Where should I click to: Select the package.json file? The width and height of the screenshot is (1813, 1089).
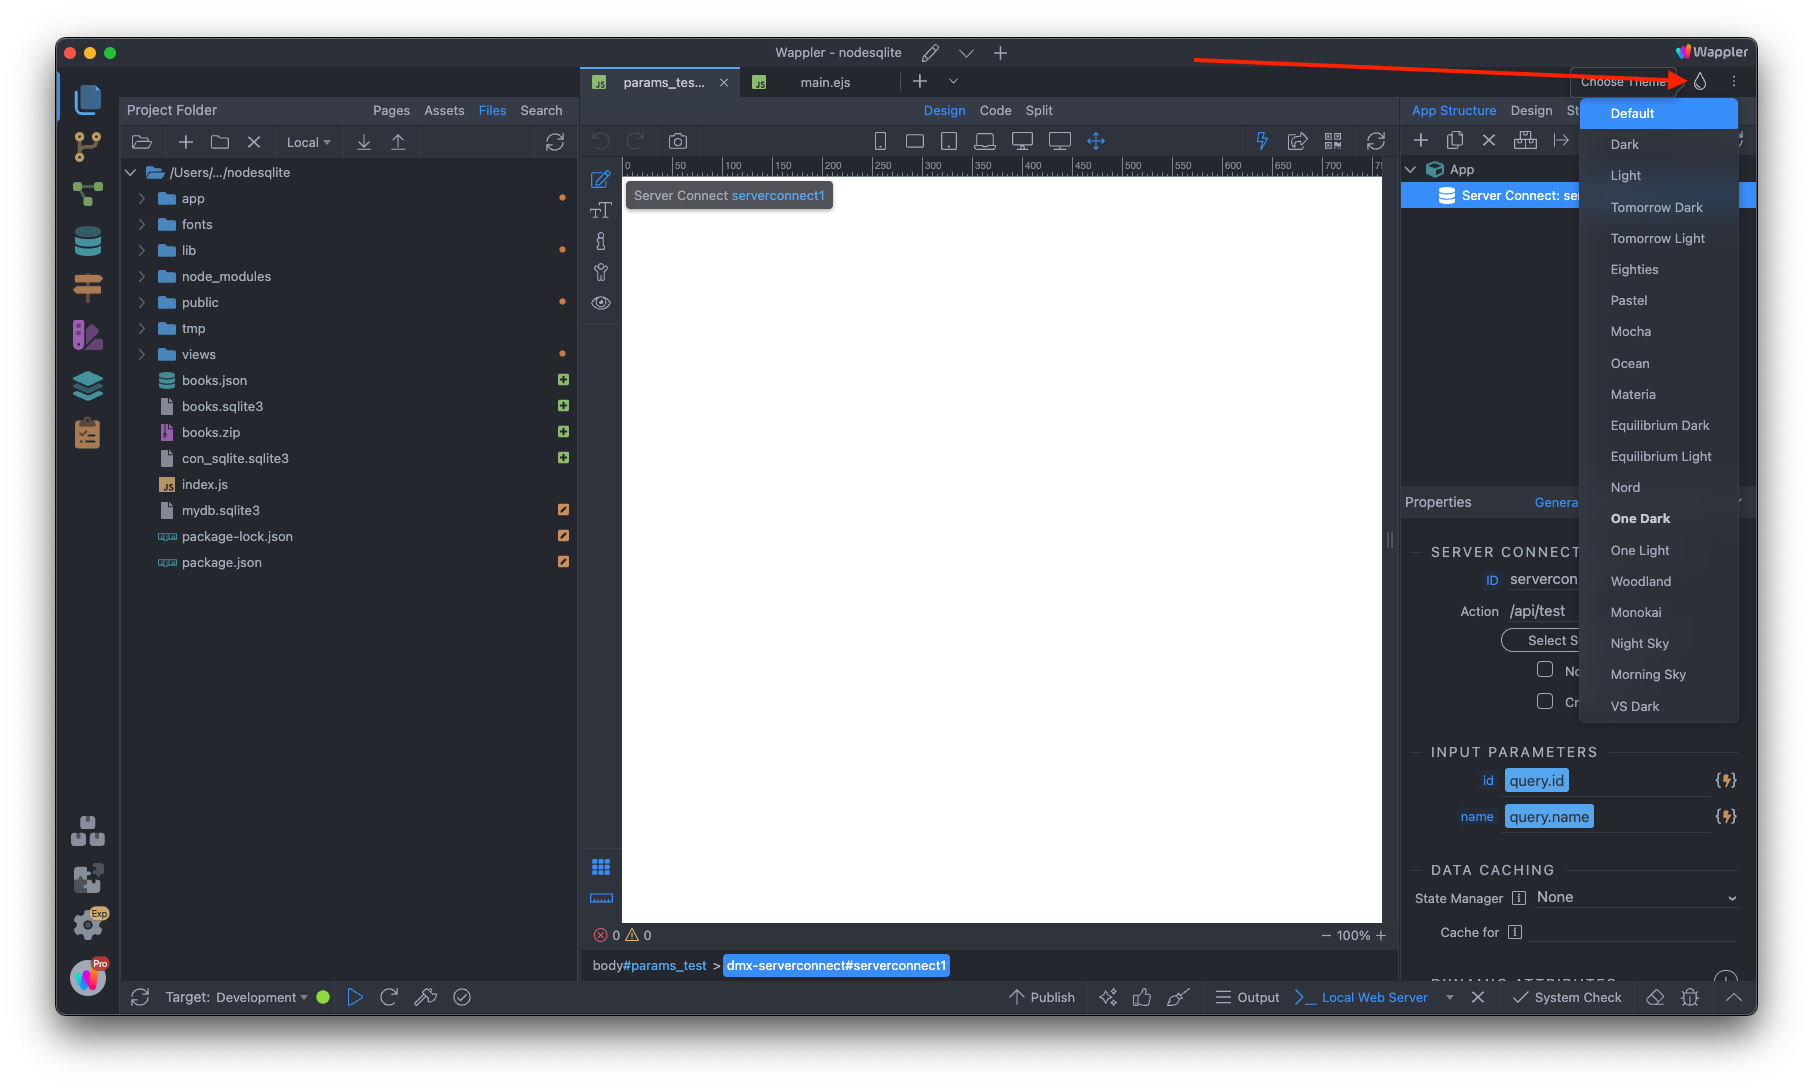point(221,562)
